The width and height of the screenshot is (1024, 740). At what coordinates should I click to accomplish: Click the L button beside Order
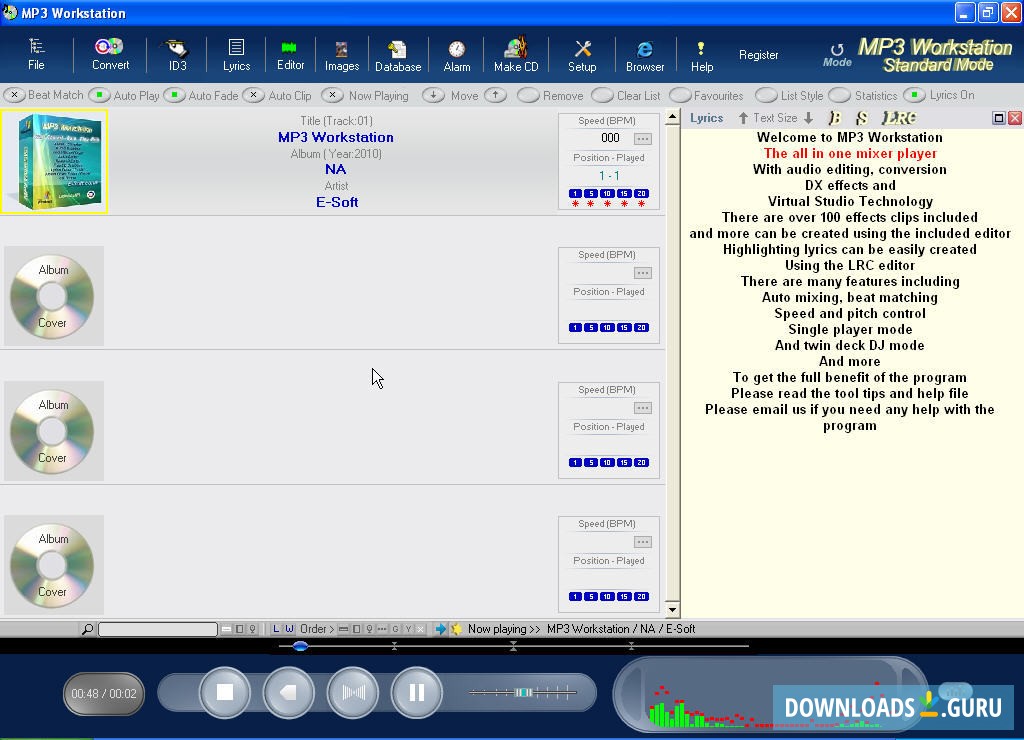(276, 629)
